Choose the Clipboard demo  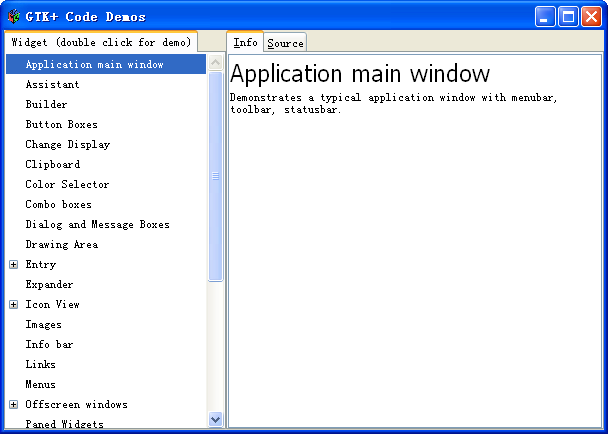pos(106,164)
